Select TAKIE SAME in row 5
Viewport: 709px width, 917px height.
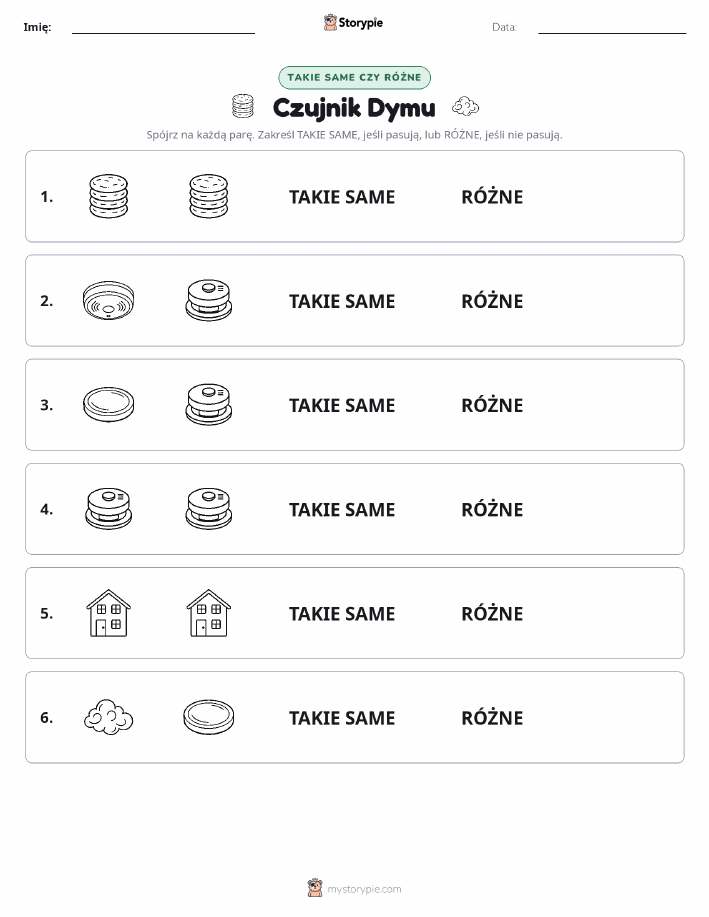342,613
